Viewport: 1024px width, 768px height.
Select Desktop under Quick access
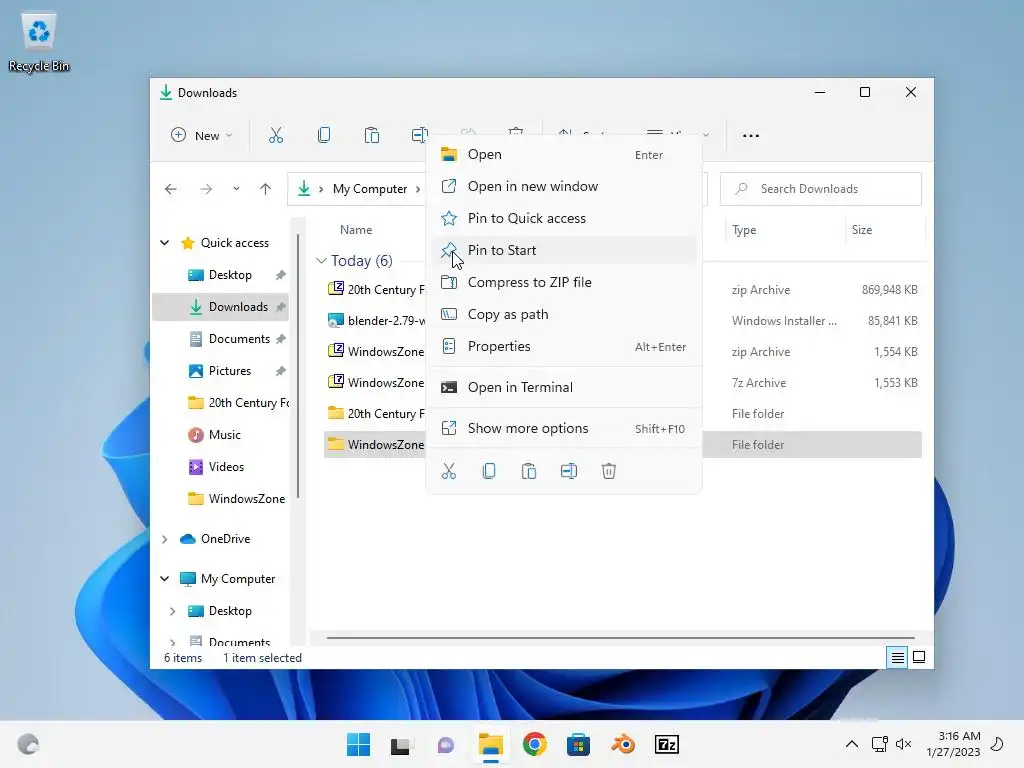230,275
